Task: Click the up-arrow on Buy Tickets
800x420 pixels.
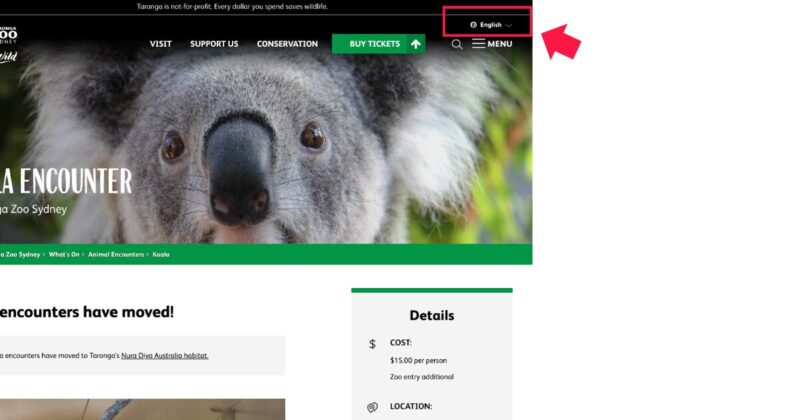Action: pos(416,44)
